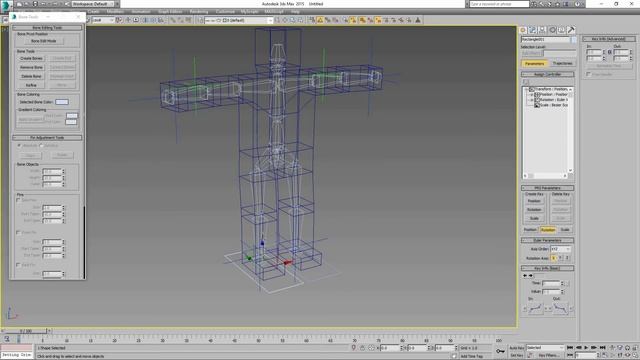The image size is (640, 360).
Task: Click the Delete Bone button
Action: click(31, 76)
